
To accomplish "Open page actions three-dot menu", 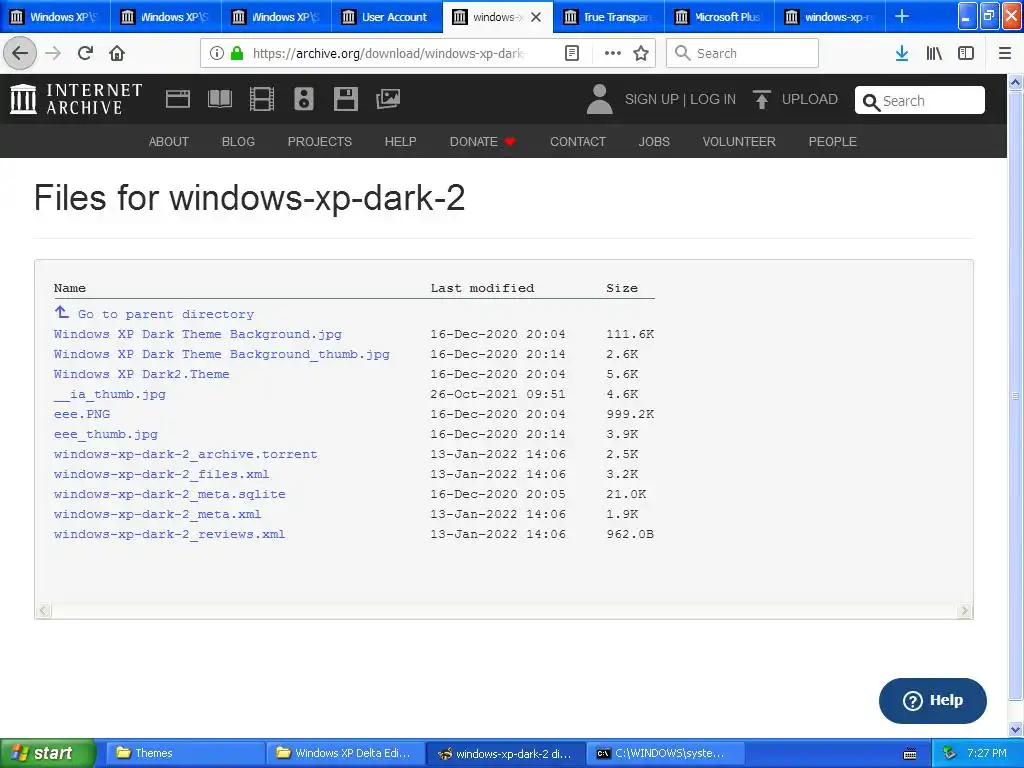I will tap(613, 53).
